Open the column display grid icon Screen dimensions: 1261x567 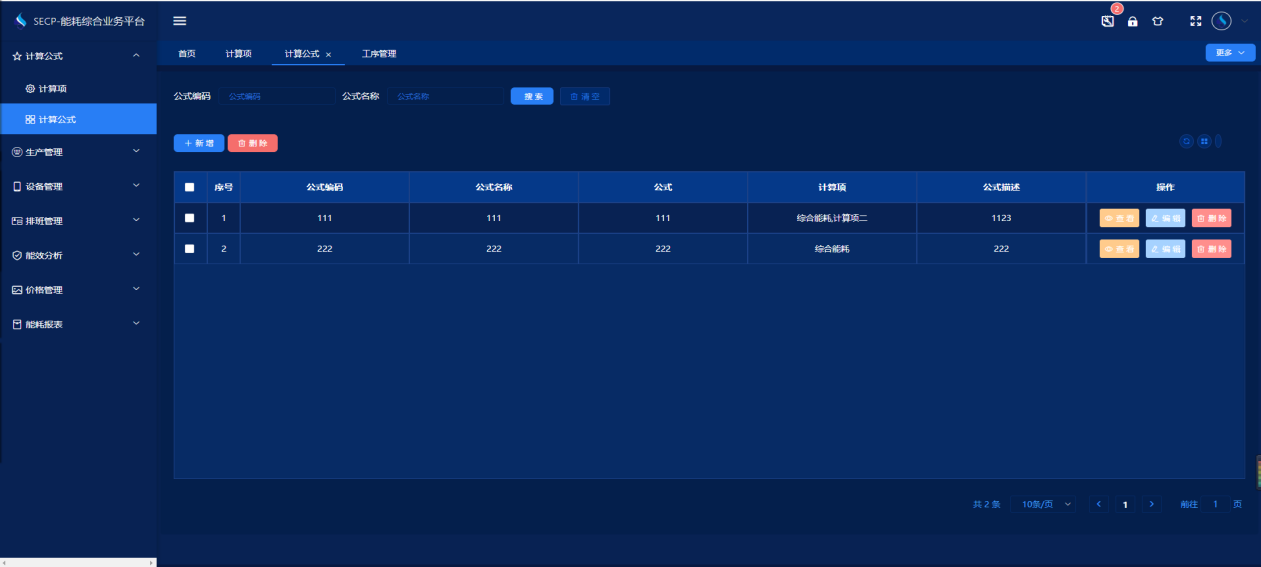(x=1204, y=142)
